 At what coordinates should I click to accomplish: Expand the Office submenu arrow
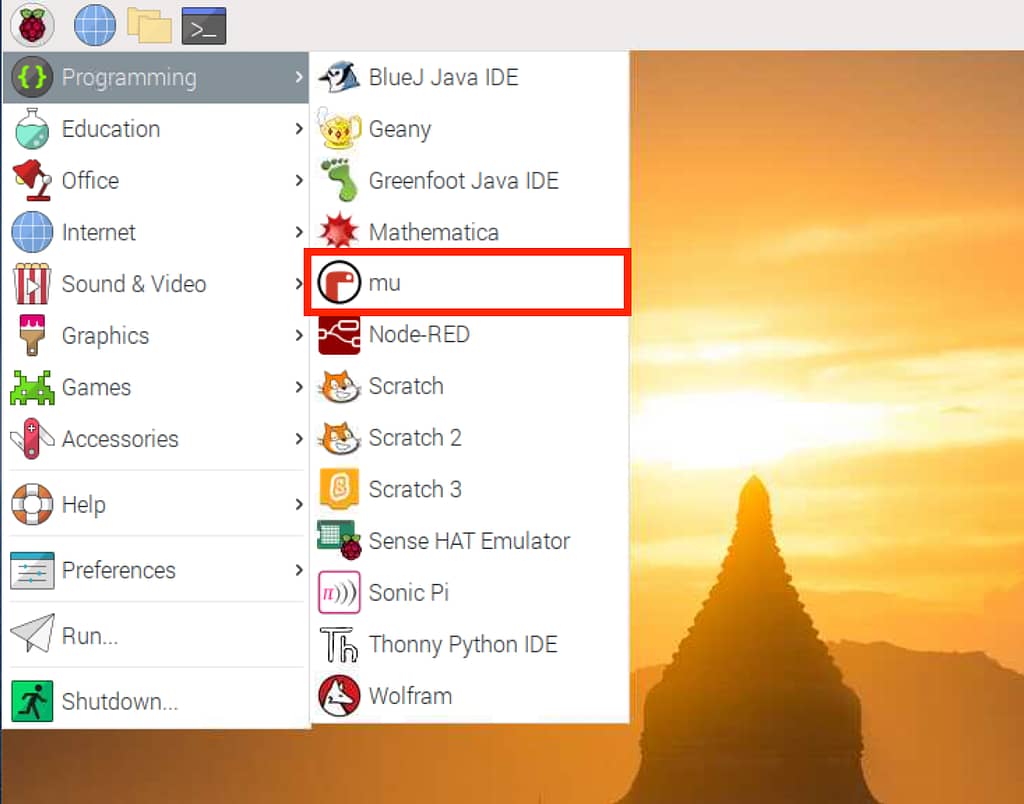pos(298,180)
